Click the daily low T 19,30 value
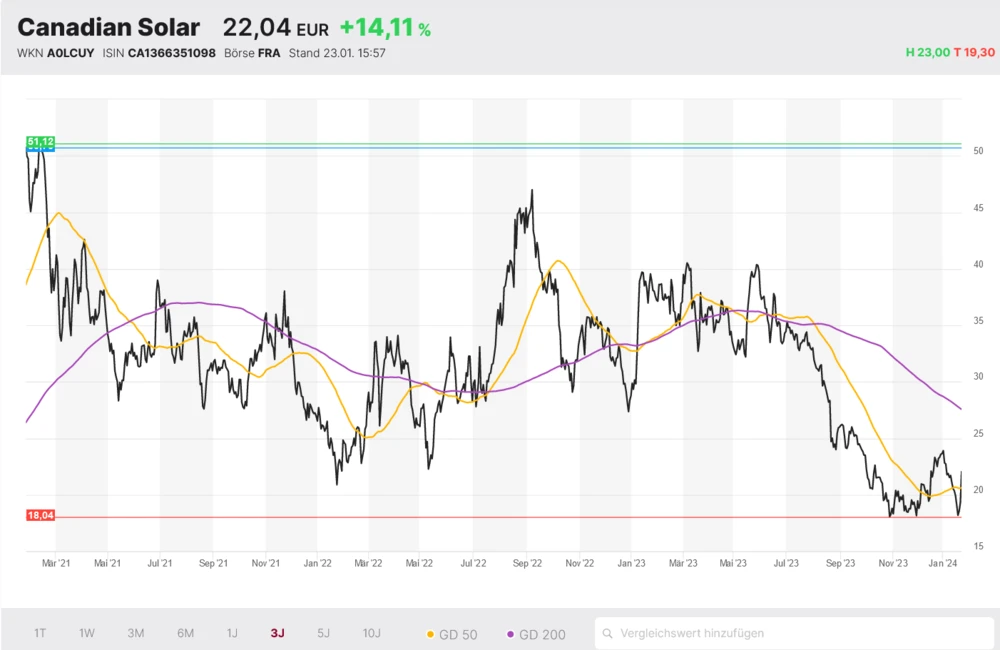 [973, 52]
